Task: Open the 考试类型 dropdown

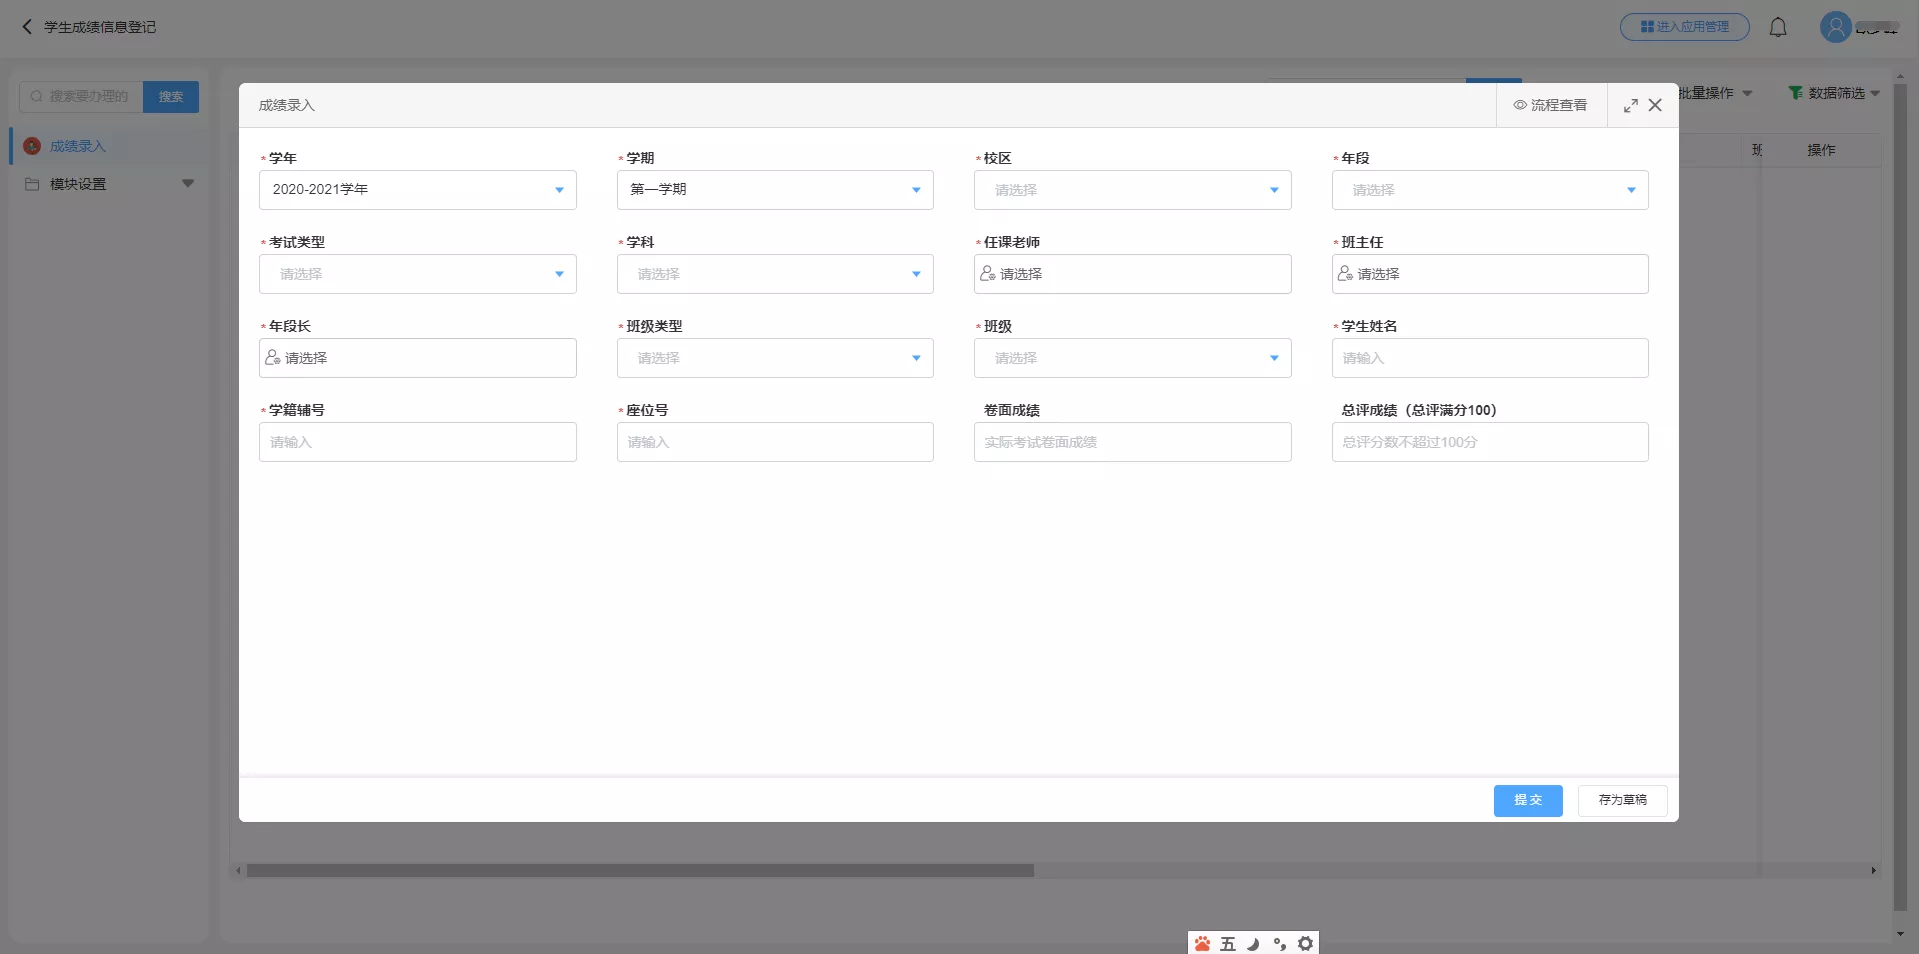Action: pos(418,274)
